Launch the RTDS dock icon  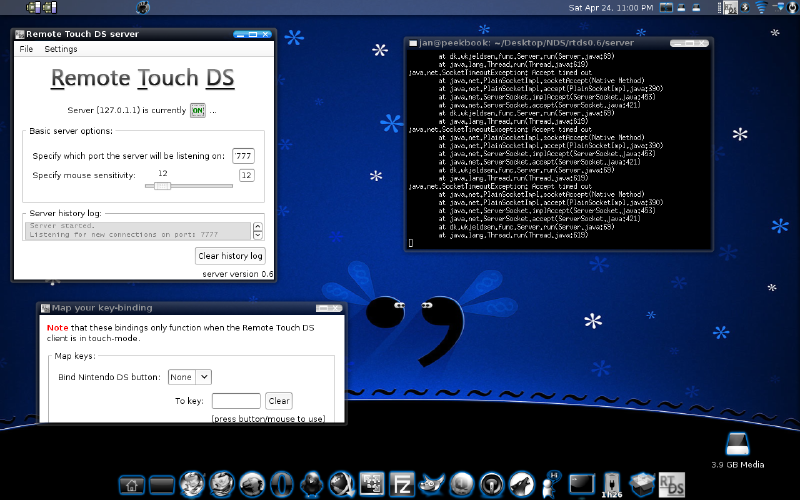tap(671, 484)
